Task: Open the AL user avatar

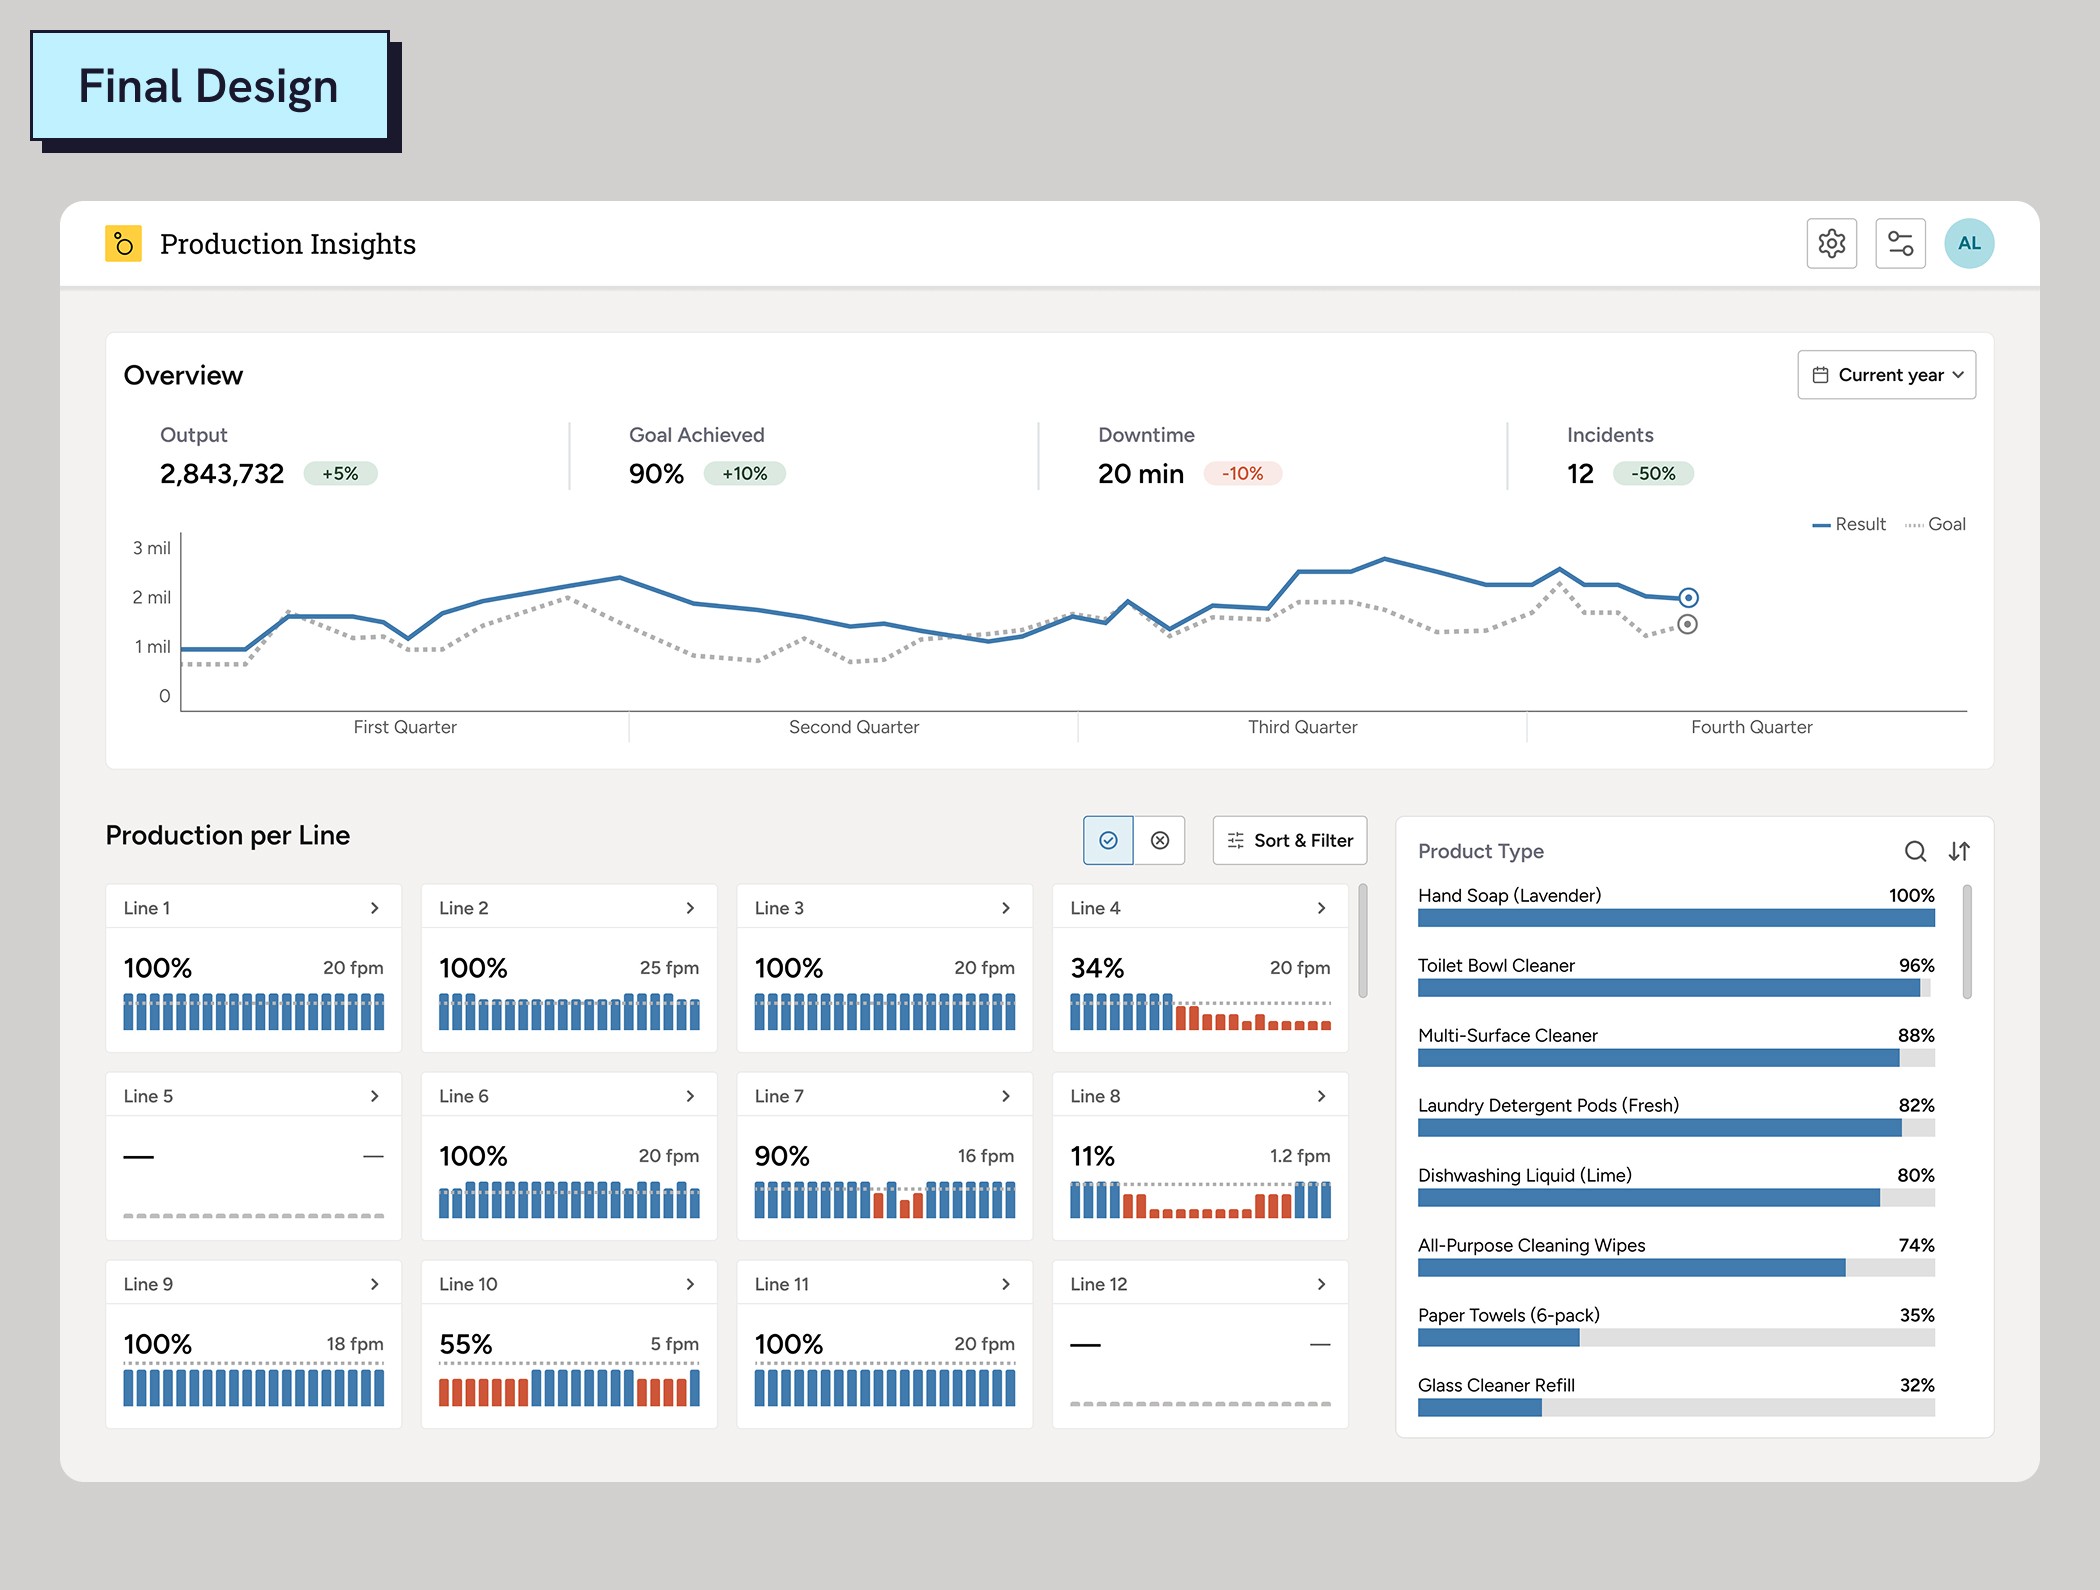Action: [1969, 243]
